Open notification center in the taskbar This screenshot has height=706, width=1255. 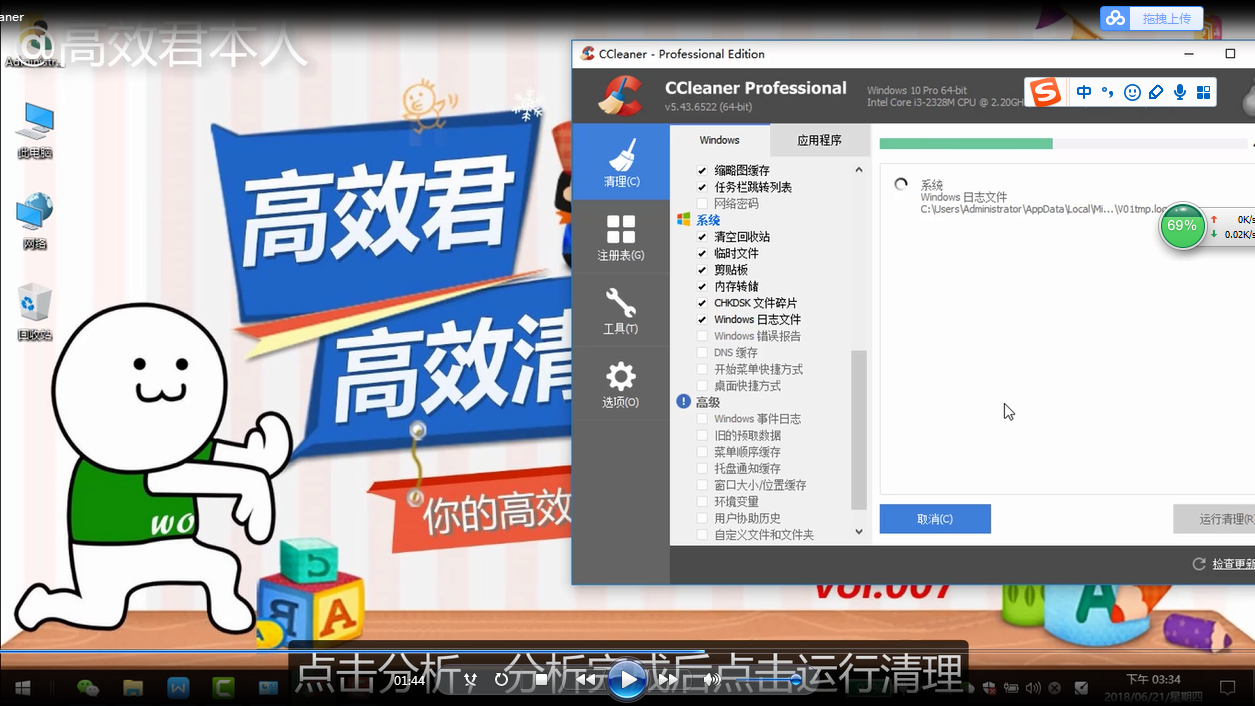[1228, 688]
